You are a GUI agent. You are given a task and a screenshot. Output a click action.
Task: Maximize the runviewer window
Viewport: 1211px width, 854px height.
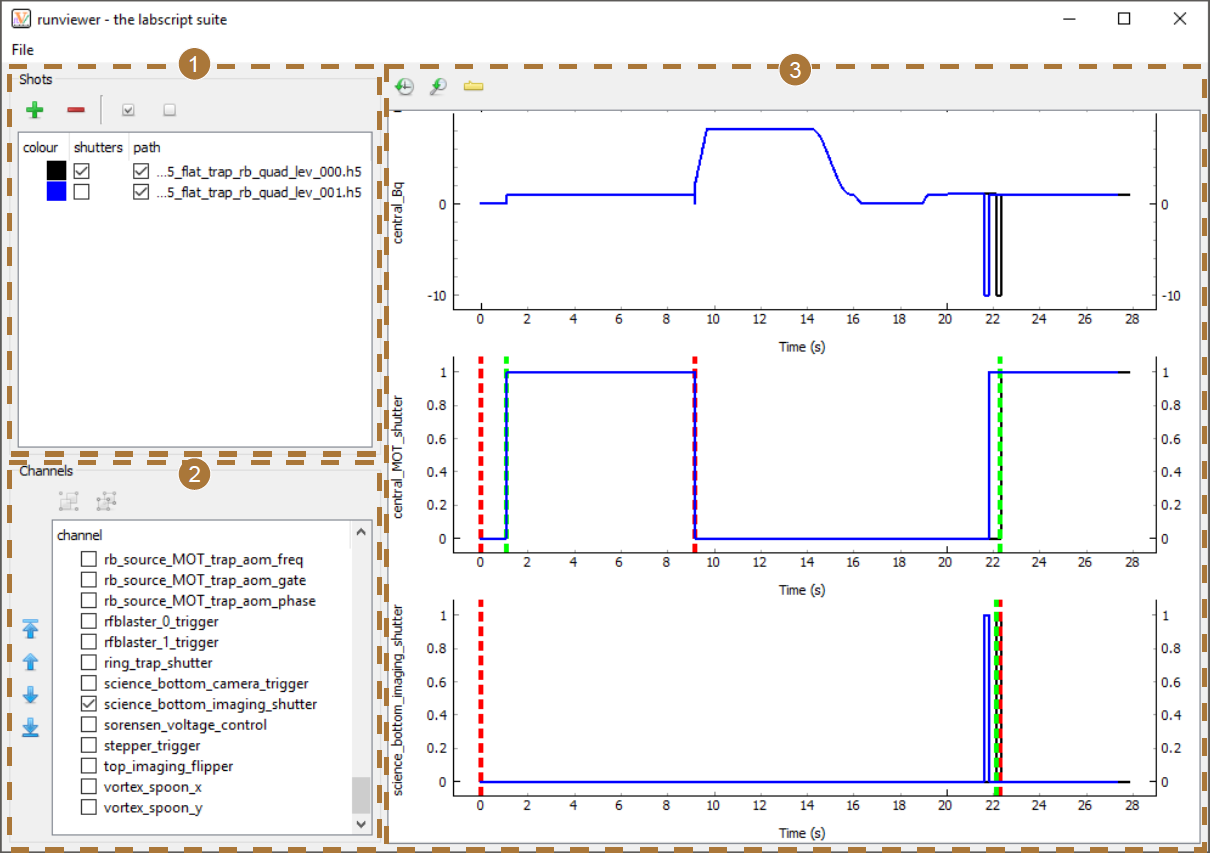(1124, 18)
